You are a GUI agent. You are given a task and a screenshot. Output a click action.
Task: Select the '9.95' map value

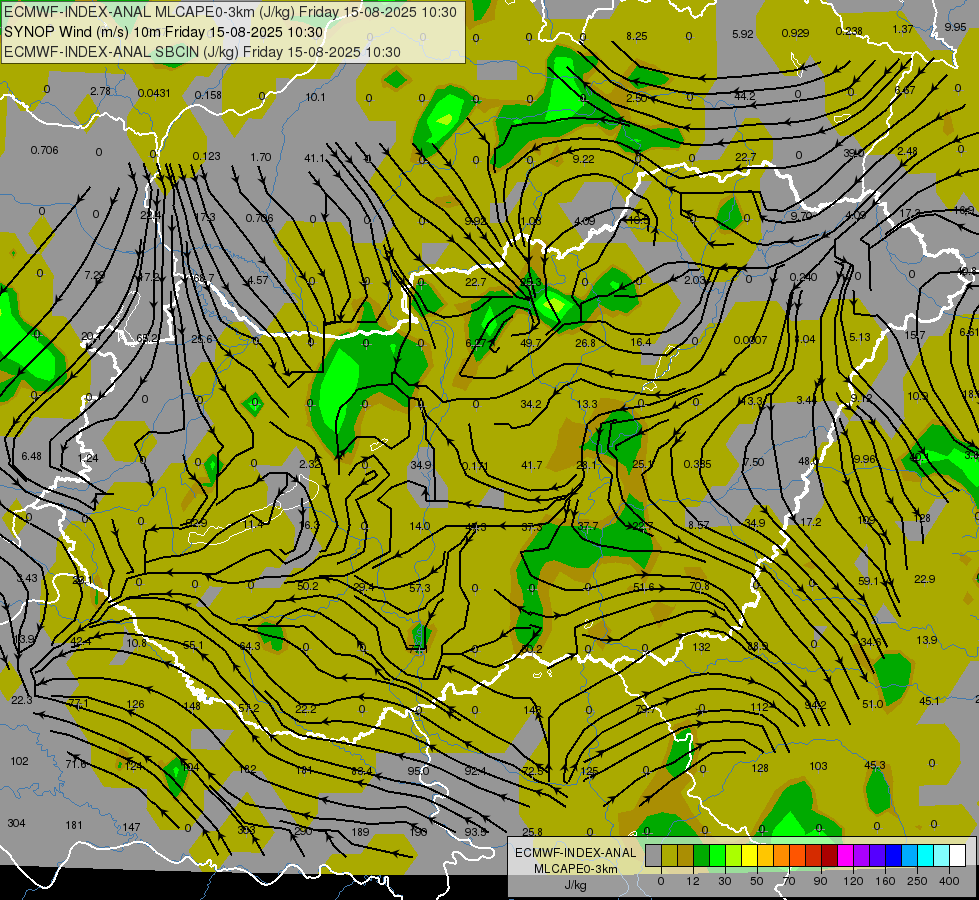955,27
